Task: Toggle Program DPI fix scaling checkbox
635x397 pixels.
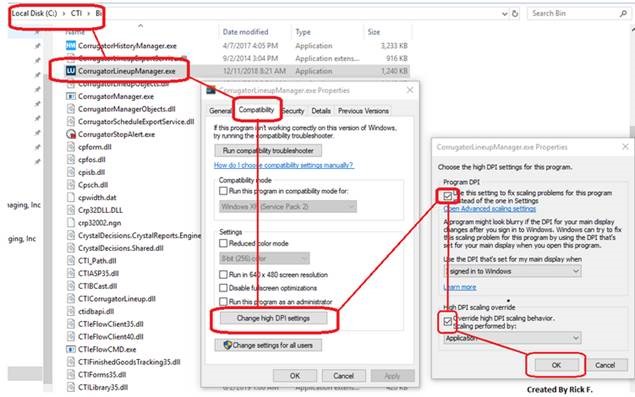Action: (x=447, y=196)
